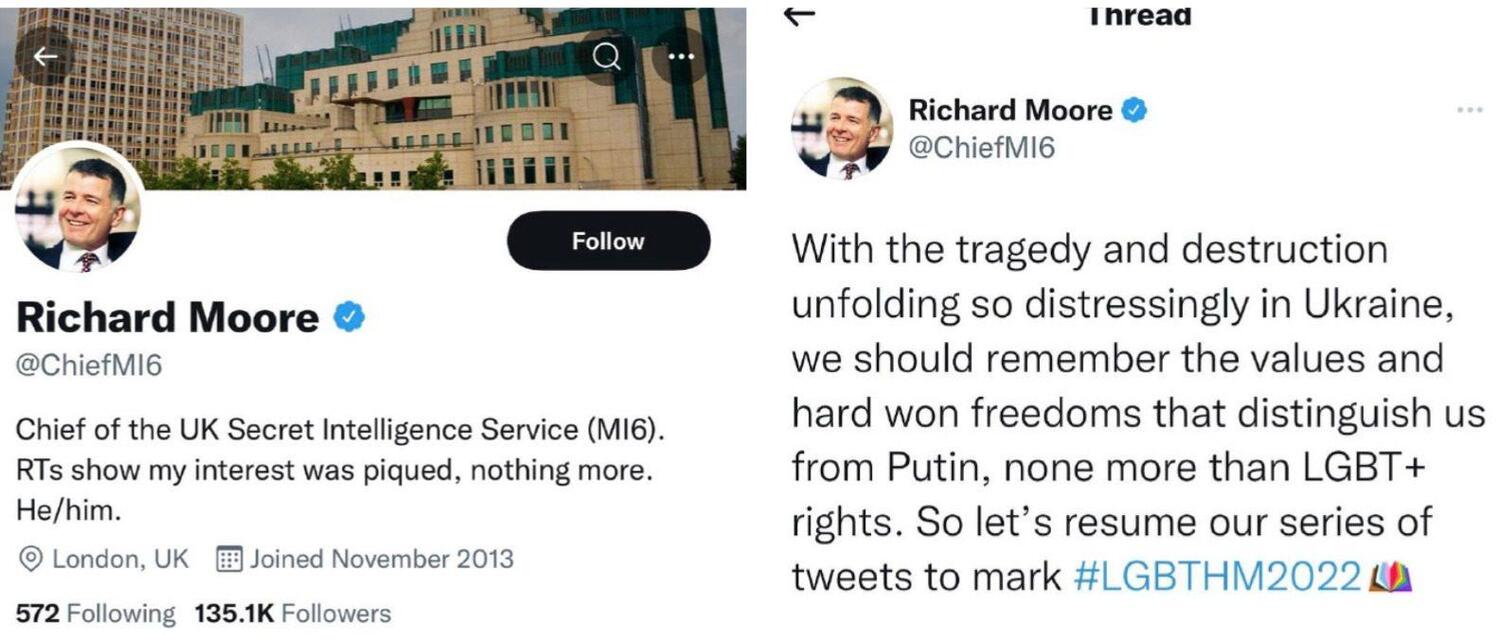This screenshot has height=642, width=1500.
Task: Click the verified badge in the thread tweet
Action: [1133, 111]
